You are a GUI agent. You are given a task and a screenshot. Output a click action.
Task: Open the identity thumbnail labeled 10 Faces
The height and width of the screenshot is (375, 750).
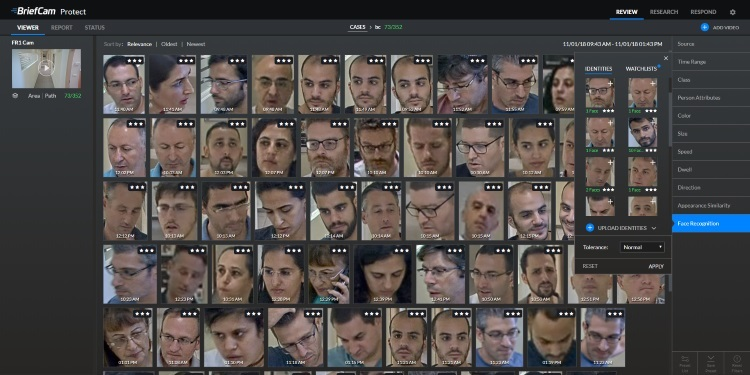coord(642,132)
